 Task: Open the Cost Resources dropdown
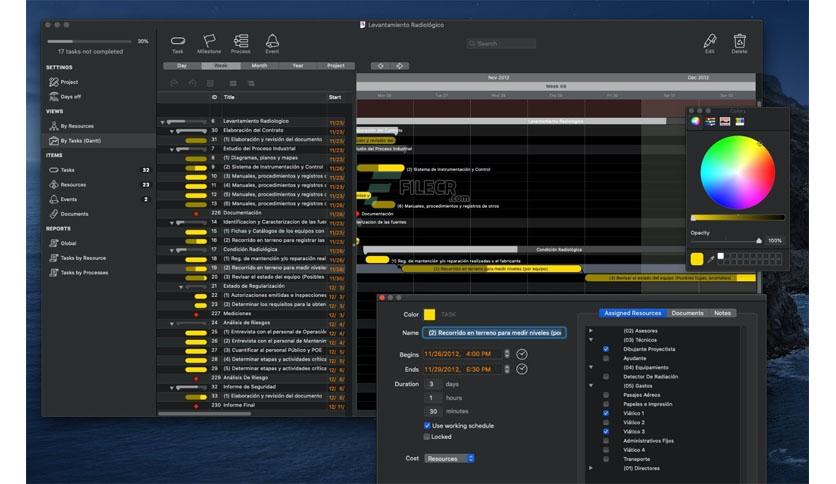click(449, 458)
